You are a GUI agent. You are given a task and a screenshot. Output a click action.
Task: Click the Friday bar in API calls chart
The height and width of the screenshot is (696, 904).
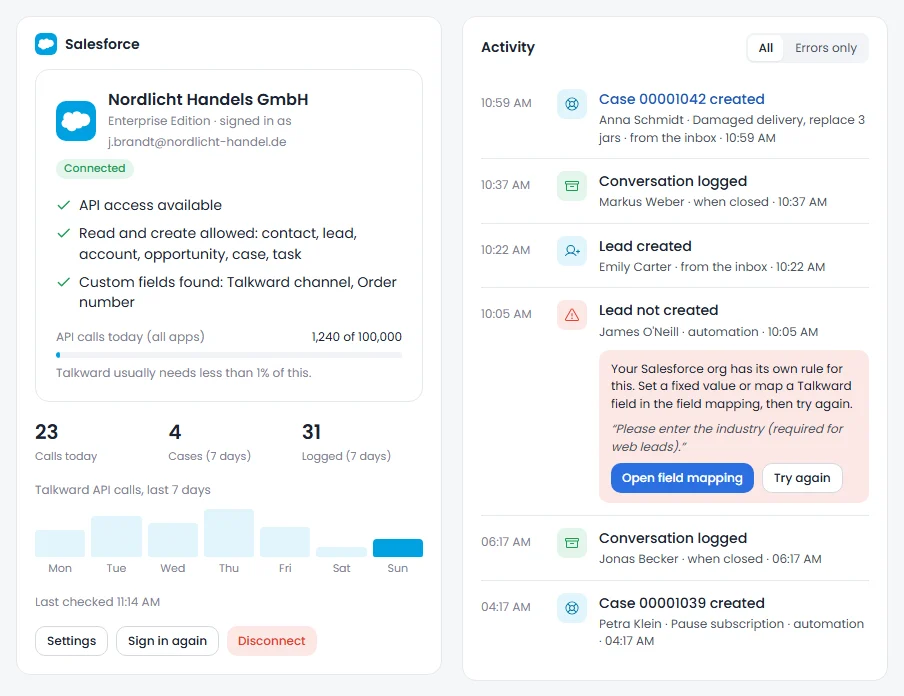point(285,541)
